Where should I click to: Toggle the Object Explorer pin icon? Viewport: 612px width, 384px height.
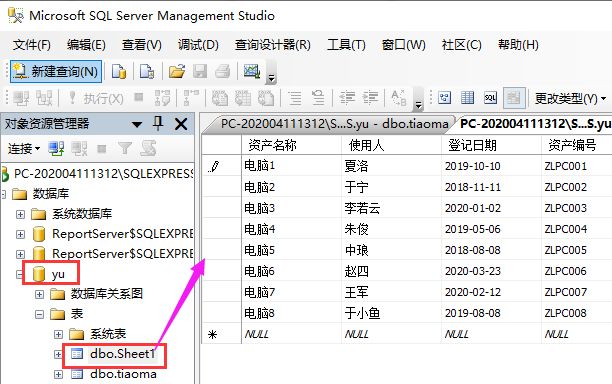[x=158, y=124]
